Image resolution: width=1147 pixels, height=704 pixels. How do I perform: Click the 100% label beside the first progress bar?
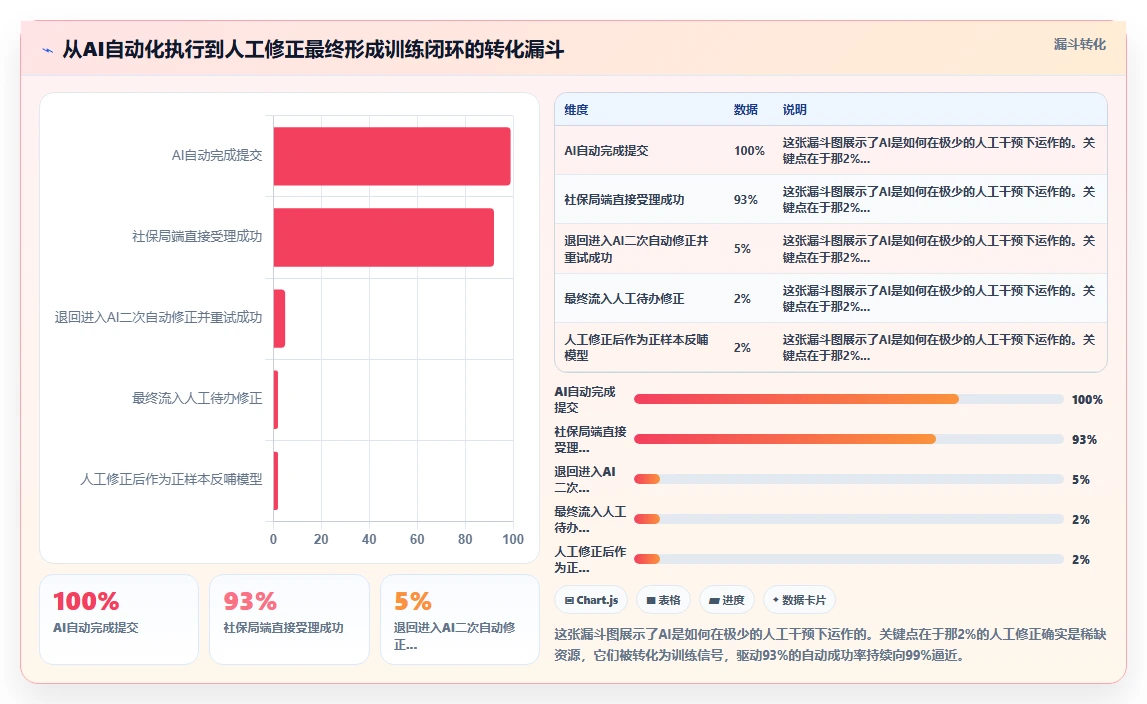click(1087, 400)
